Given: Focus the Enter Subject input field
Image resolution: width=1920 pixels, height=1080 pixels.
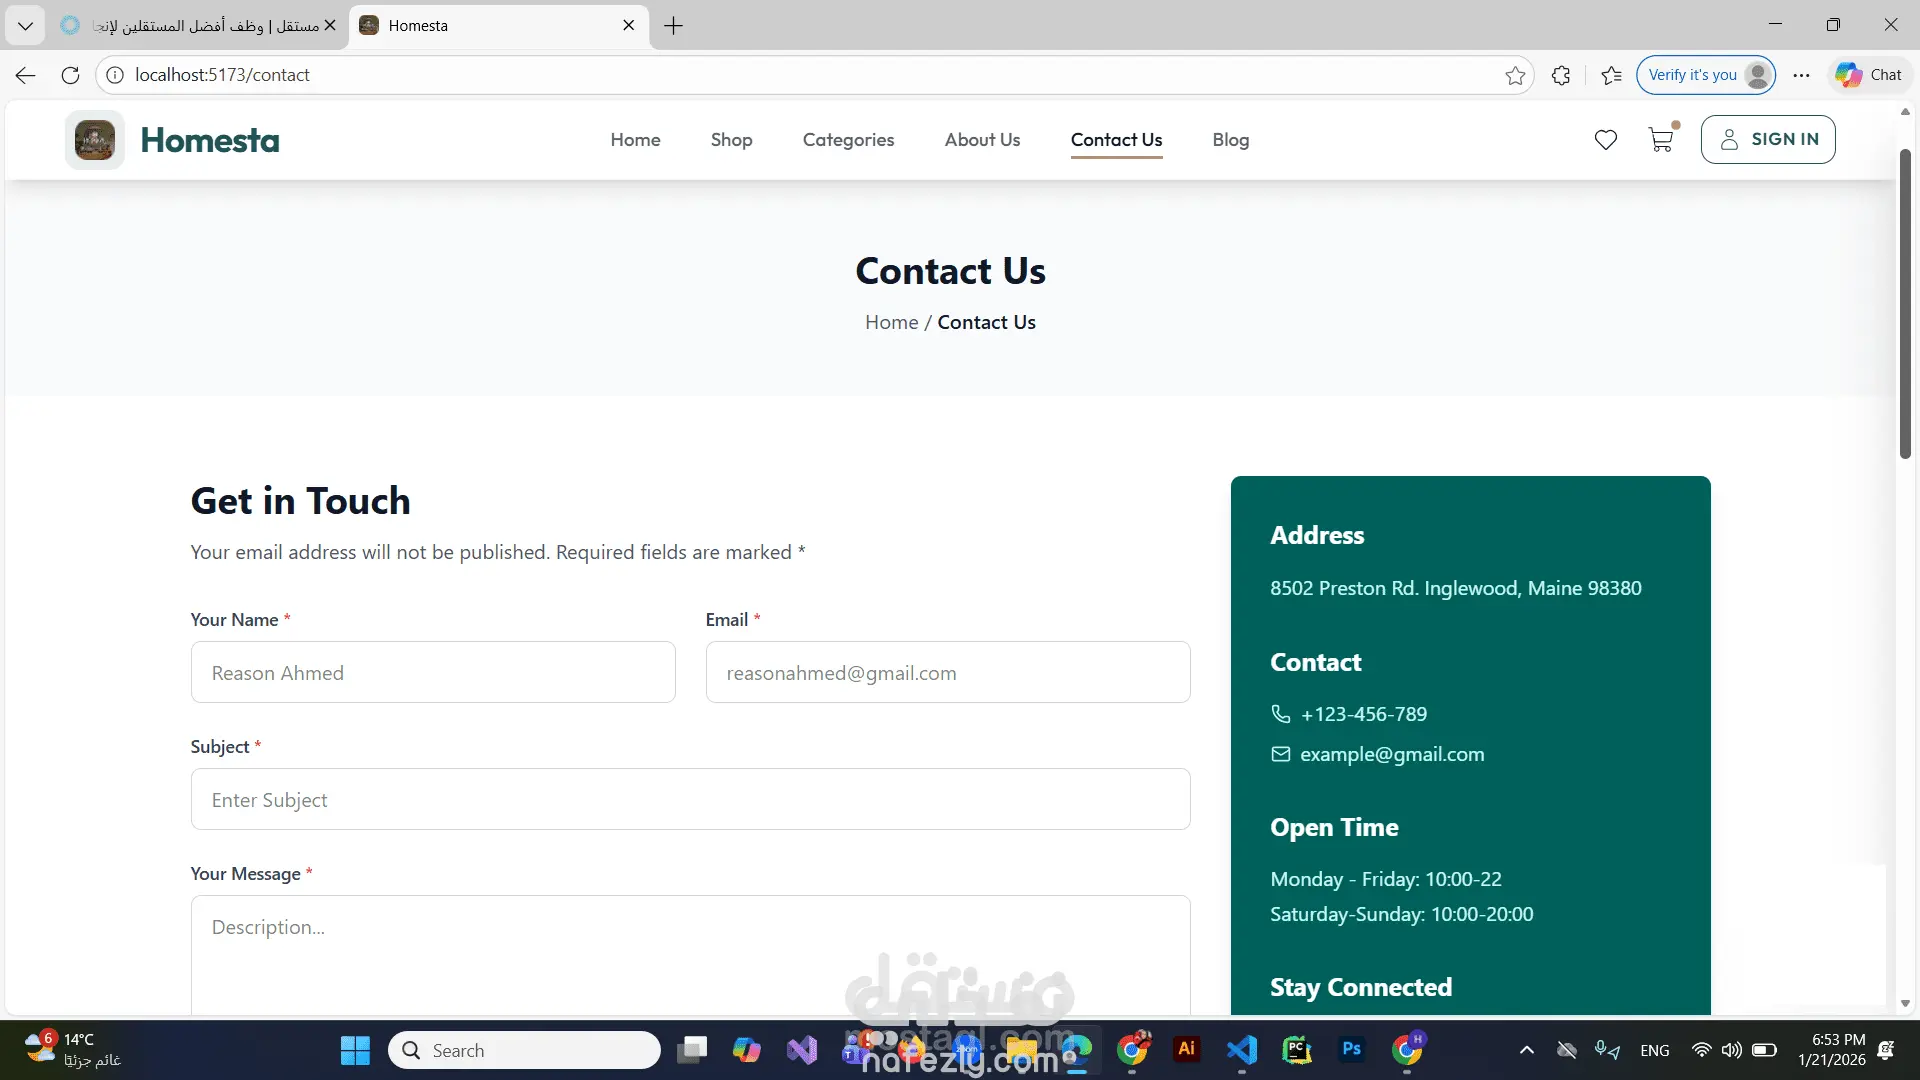Looking at the screenshot, I should (x=690, y=799).
